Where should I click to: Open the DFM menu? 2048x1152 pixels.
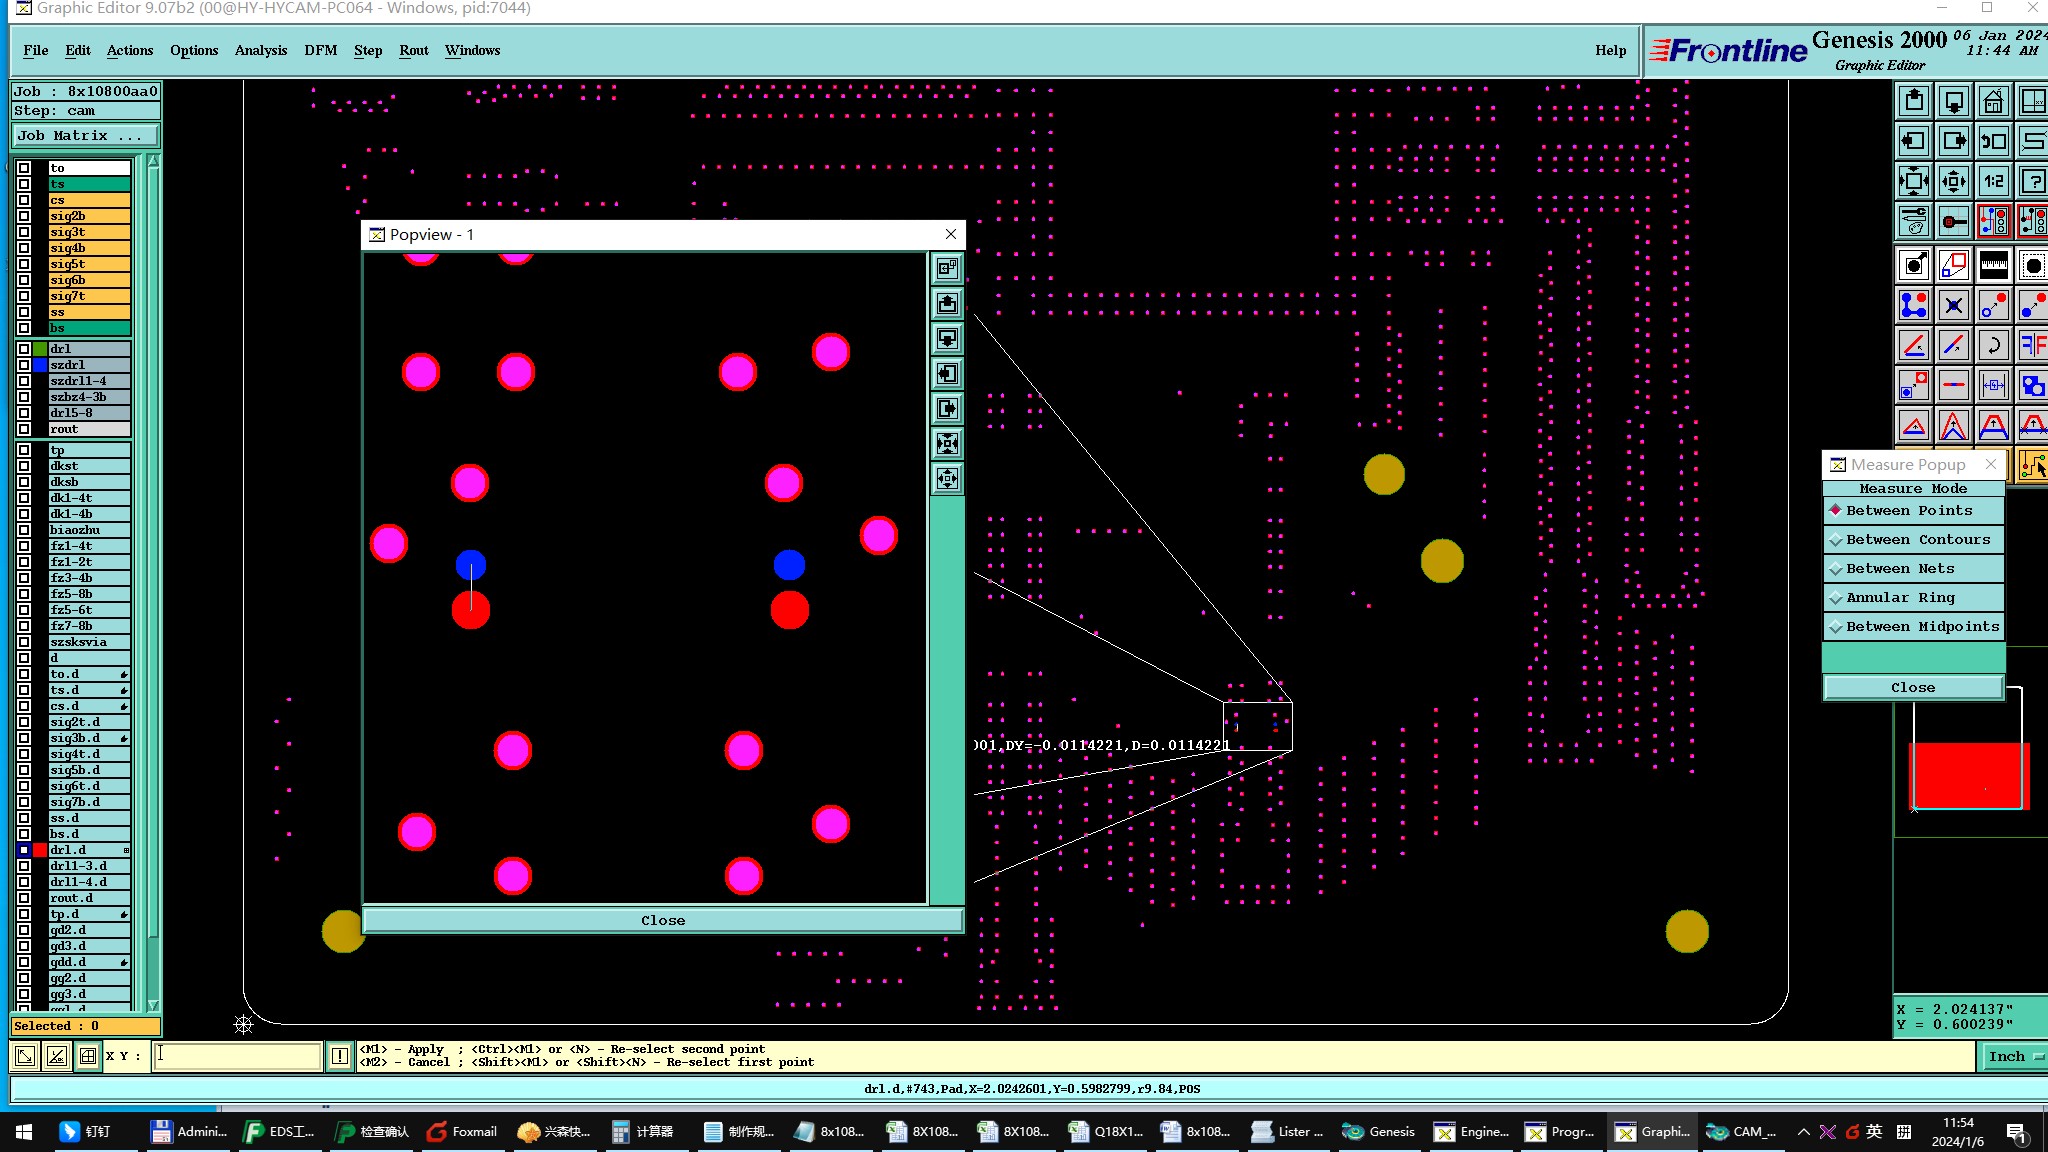click(x=320, y=50)
